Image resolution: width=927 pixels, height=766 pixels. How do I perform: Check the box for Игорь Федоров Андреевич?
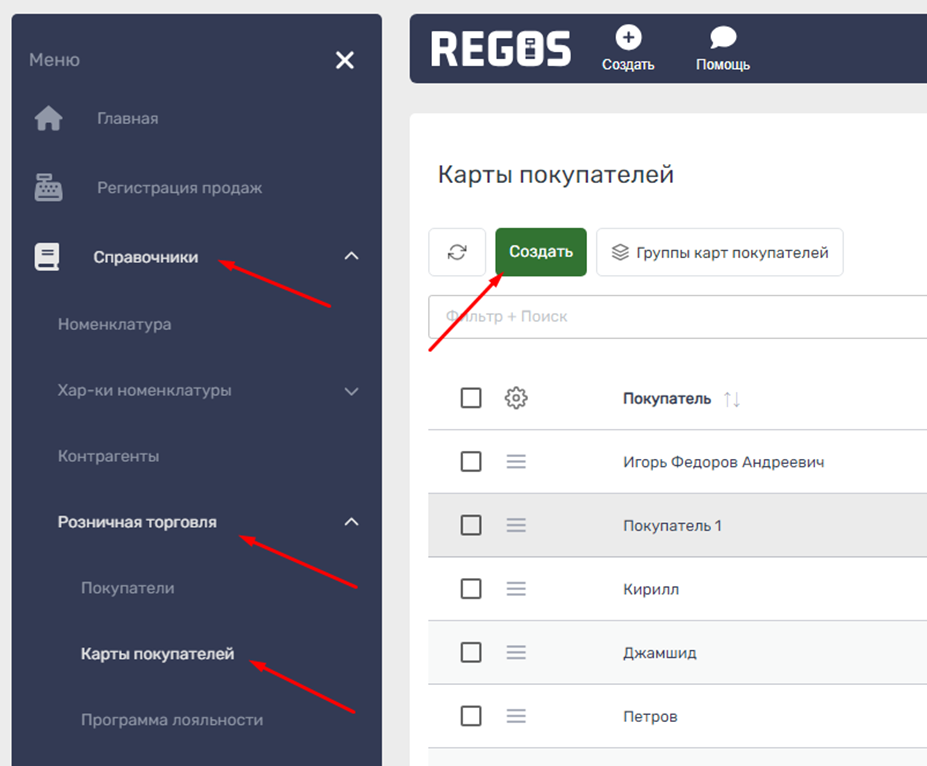pyautogui.click(x=471, y=462)
